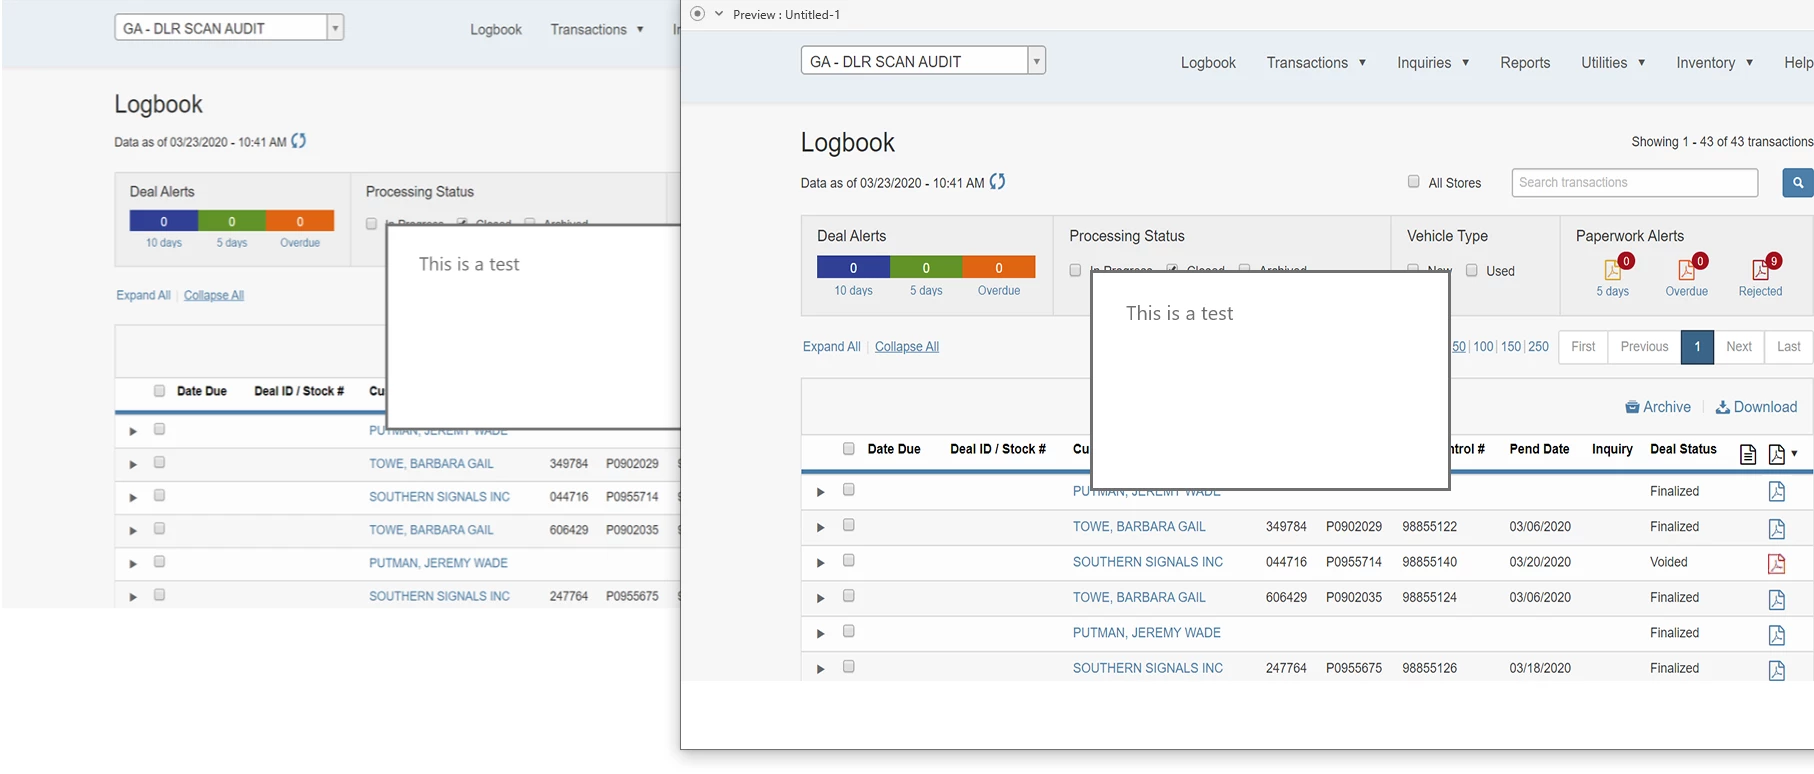Screen dimensions: 1814x774
Task: Open PDF icon for Towe 606429 row
Action: click(1776, 599)
